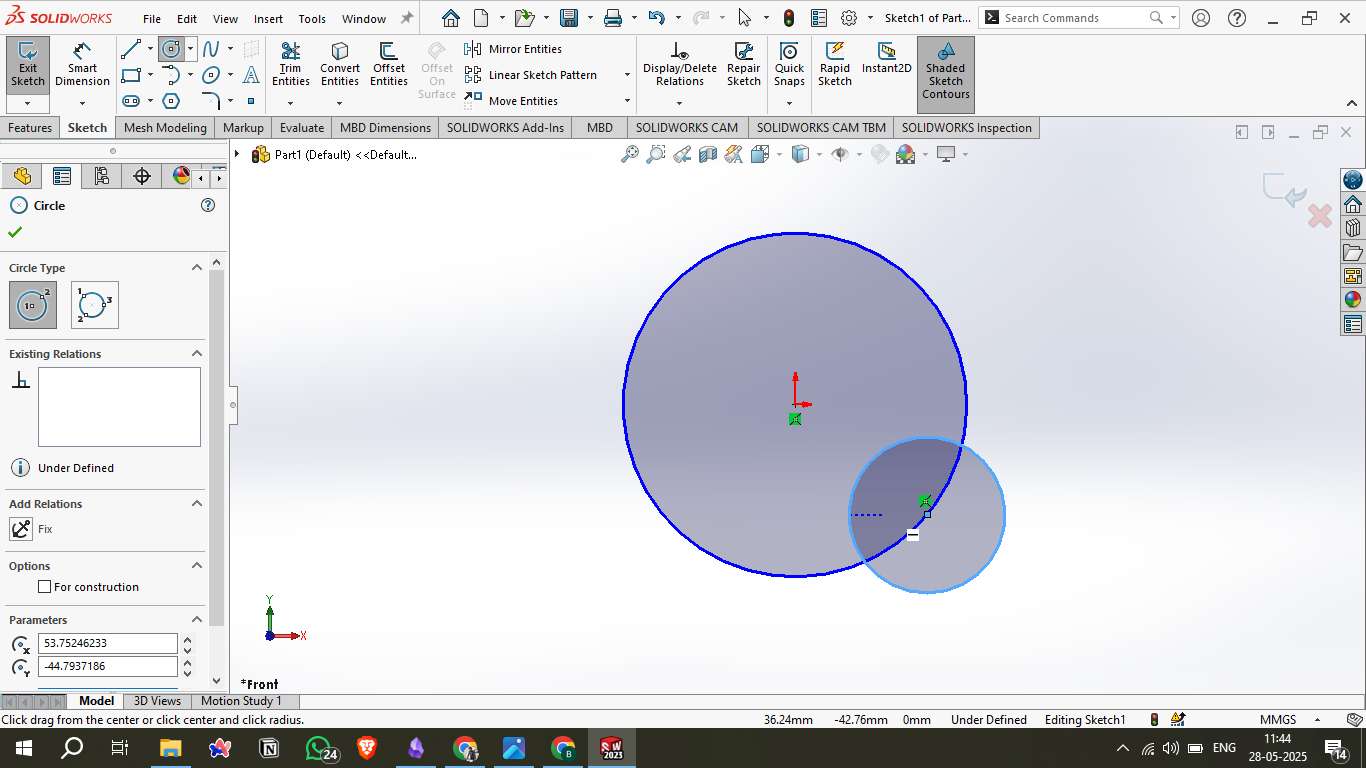This screenshot has height=768, width=1366.
Task: Click the Y coordinate parameter field
Action: 108,666
